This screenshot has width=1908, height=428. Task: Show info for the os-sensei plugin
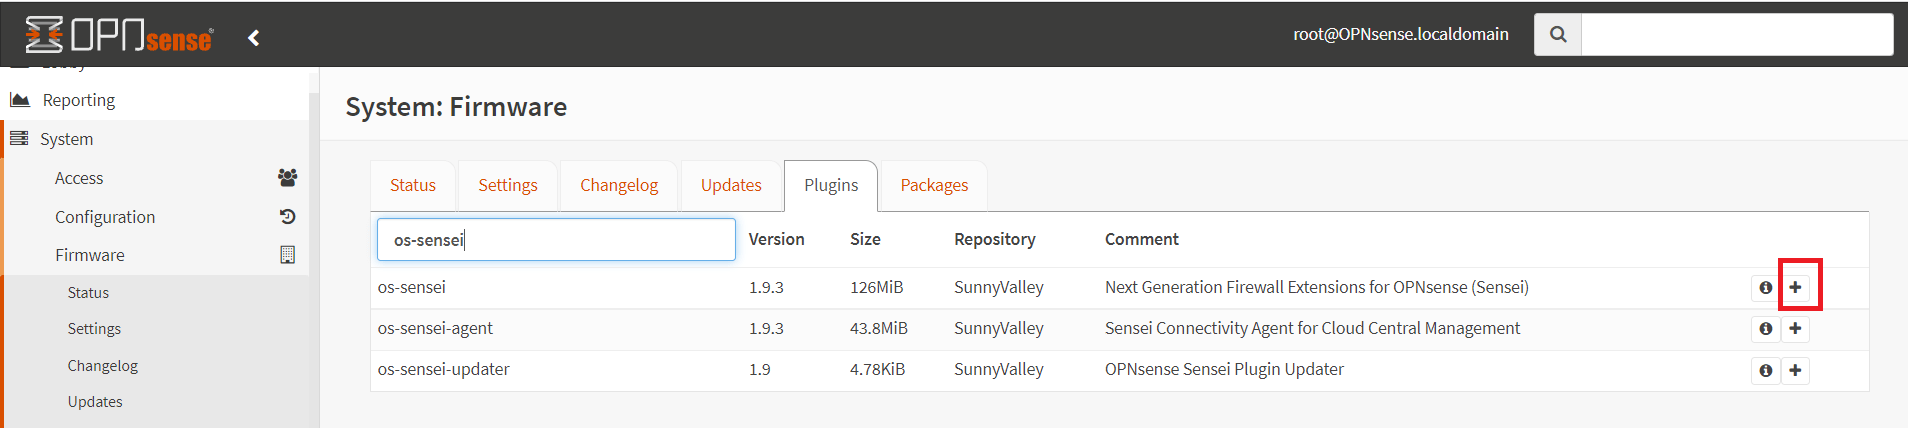[1766, 287]
